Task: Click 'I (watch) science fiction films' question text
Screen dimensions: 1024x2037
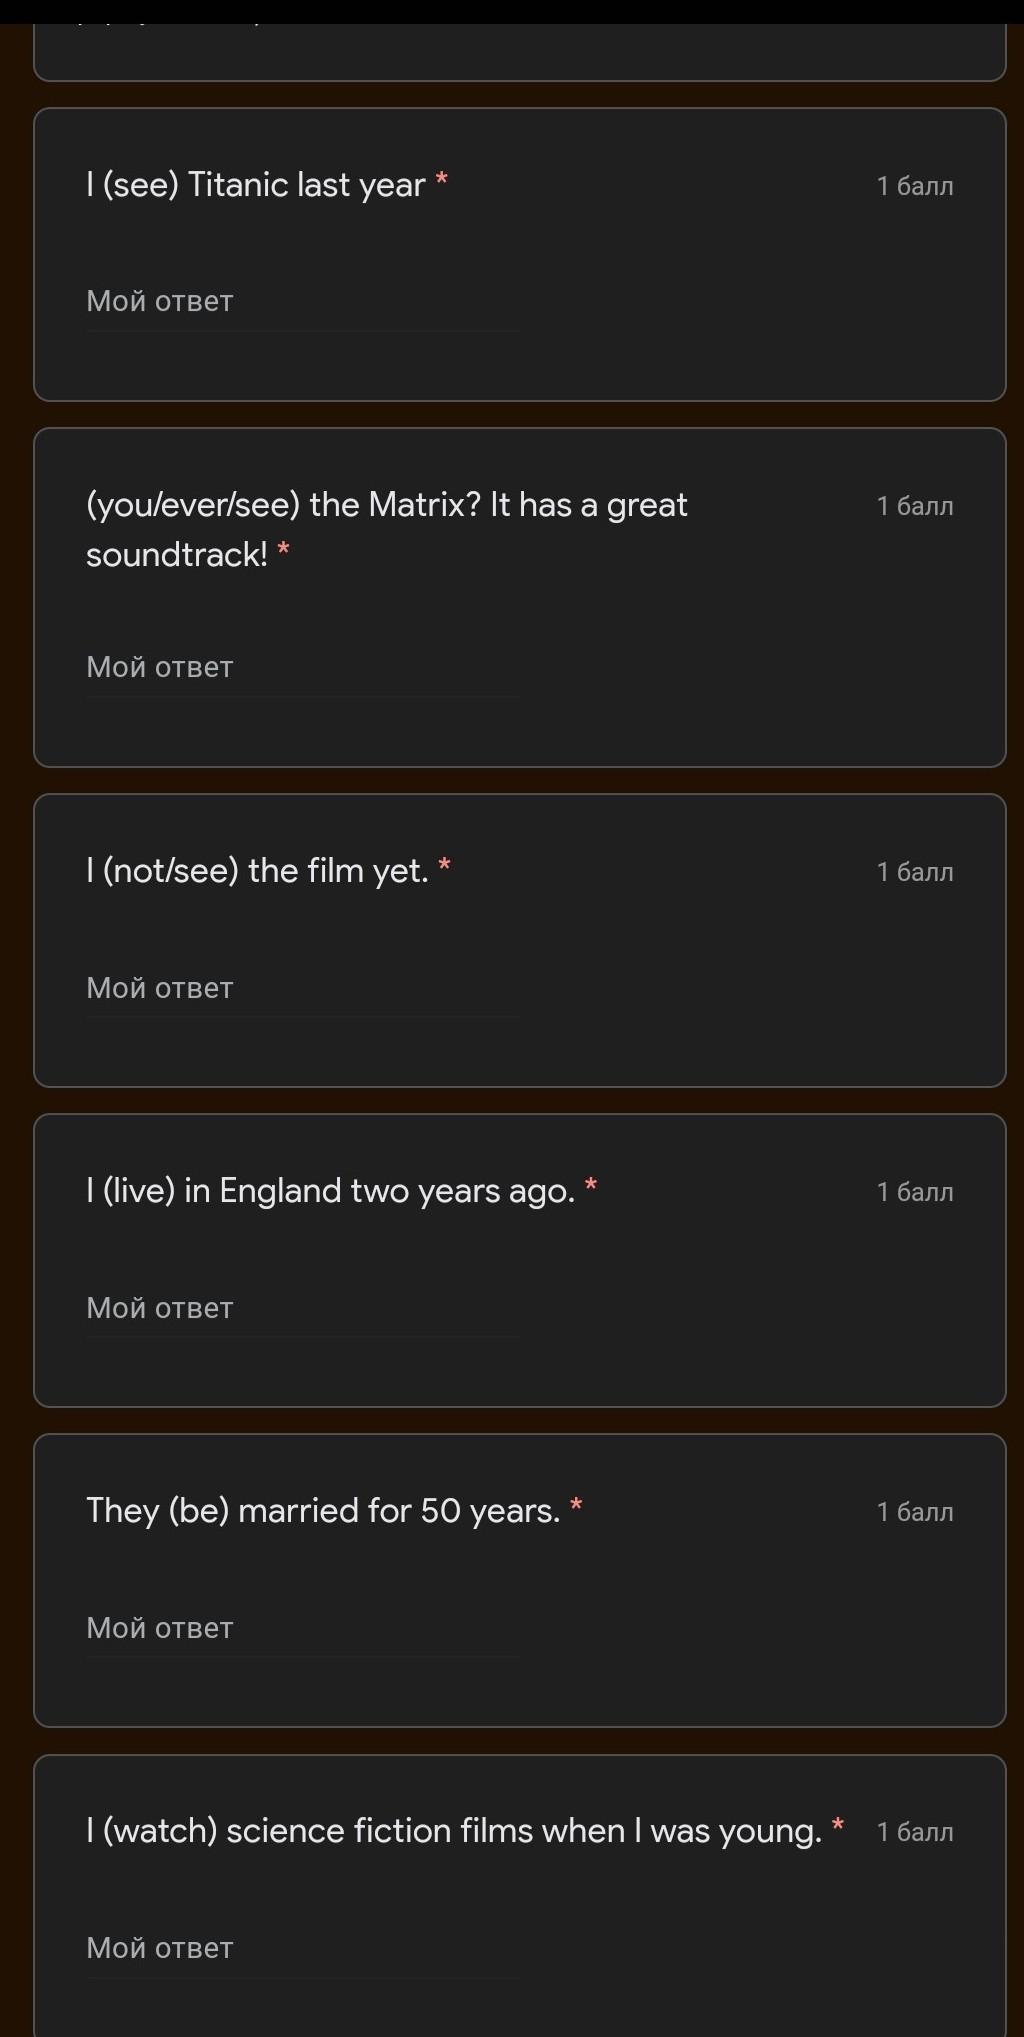Action: pos(453,1831)
